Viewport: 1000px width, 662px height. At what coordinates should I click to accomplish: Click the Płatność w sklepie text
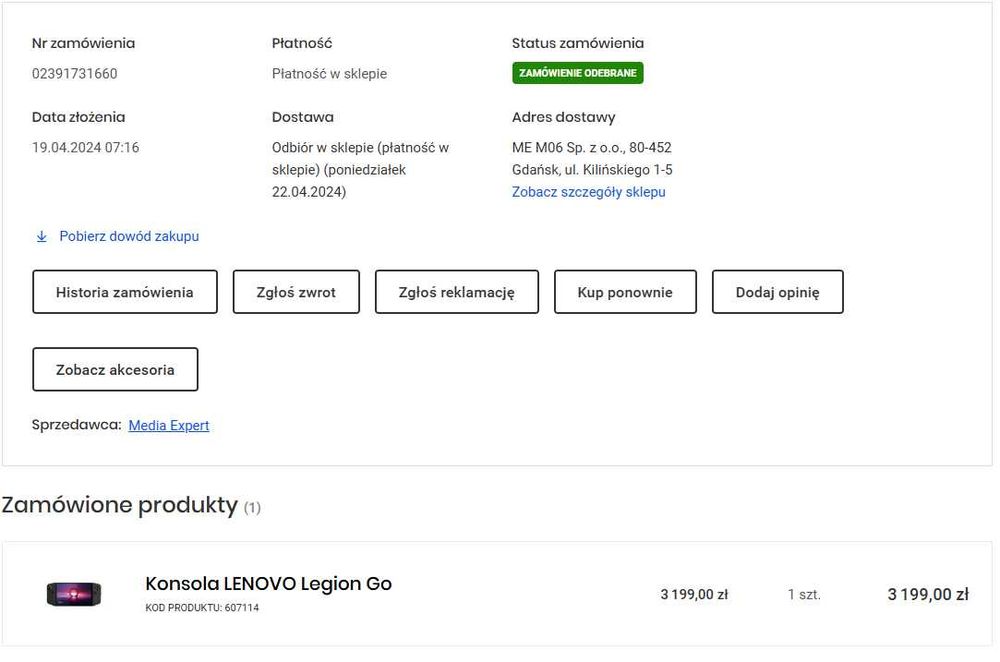pos(329,74)
